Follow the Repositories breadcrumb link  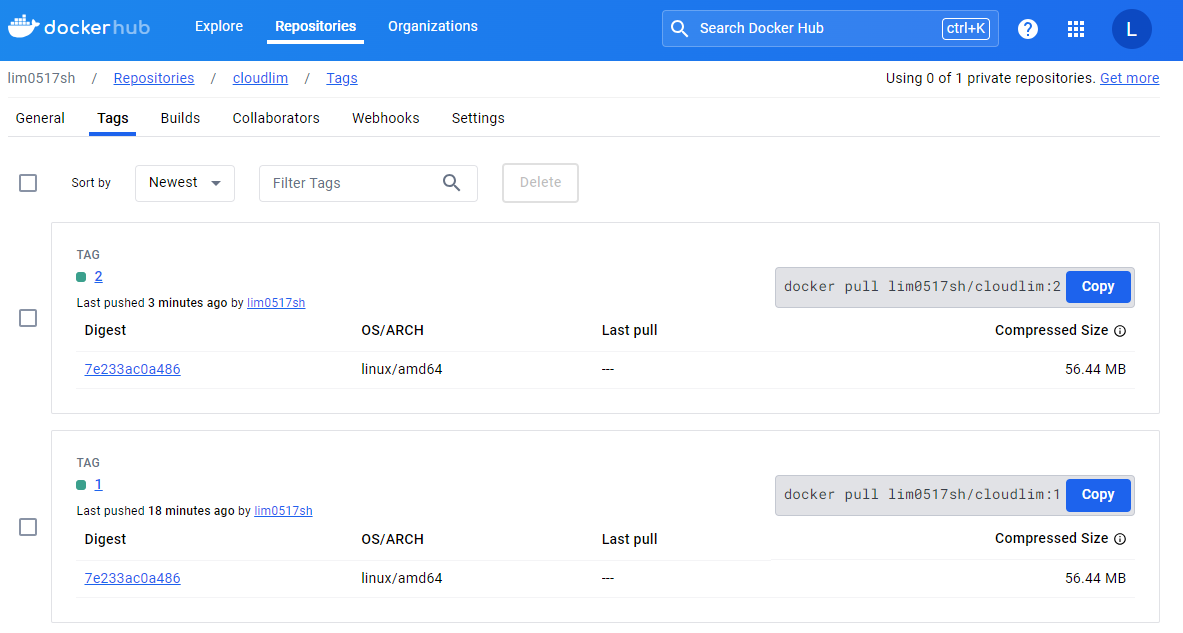coord(154,78)
